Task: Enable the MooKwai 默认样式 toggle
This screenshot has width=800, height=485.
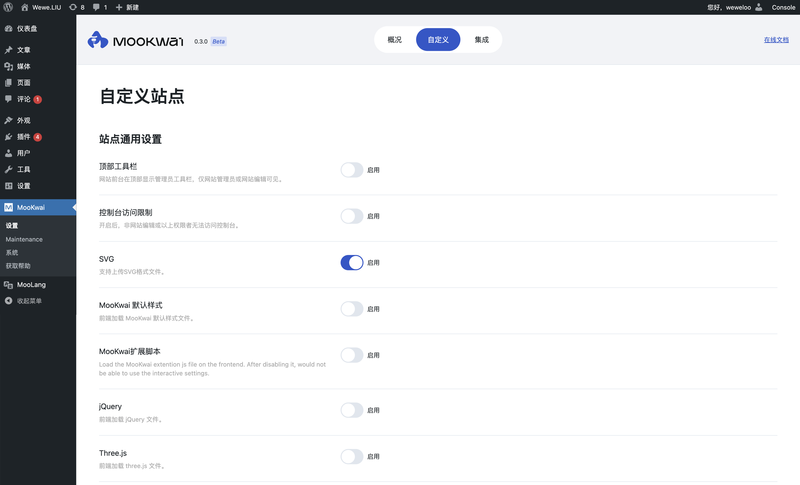Action: point(352,309)
